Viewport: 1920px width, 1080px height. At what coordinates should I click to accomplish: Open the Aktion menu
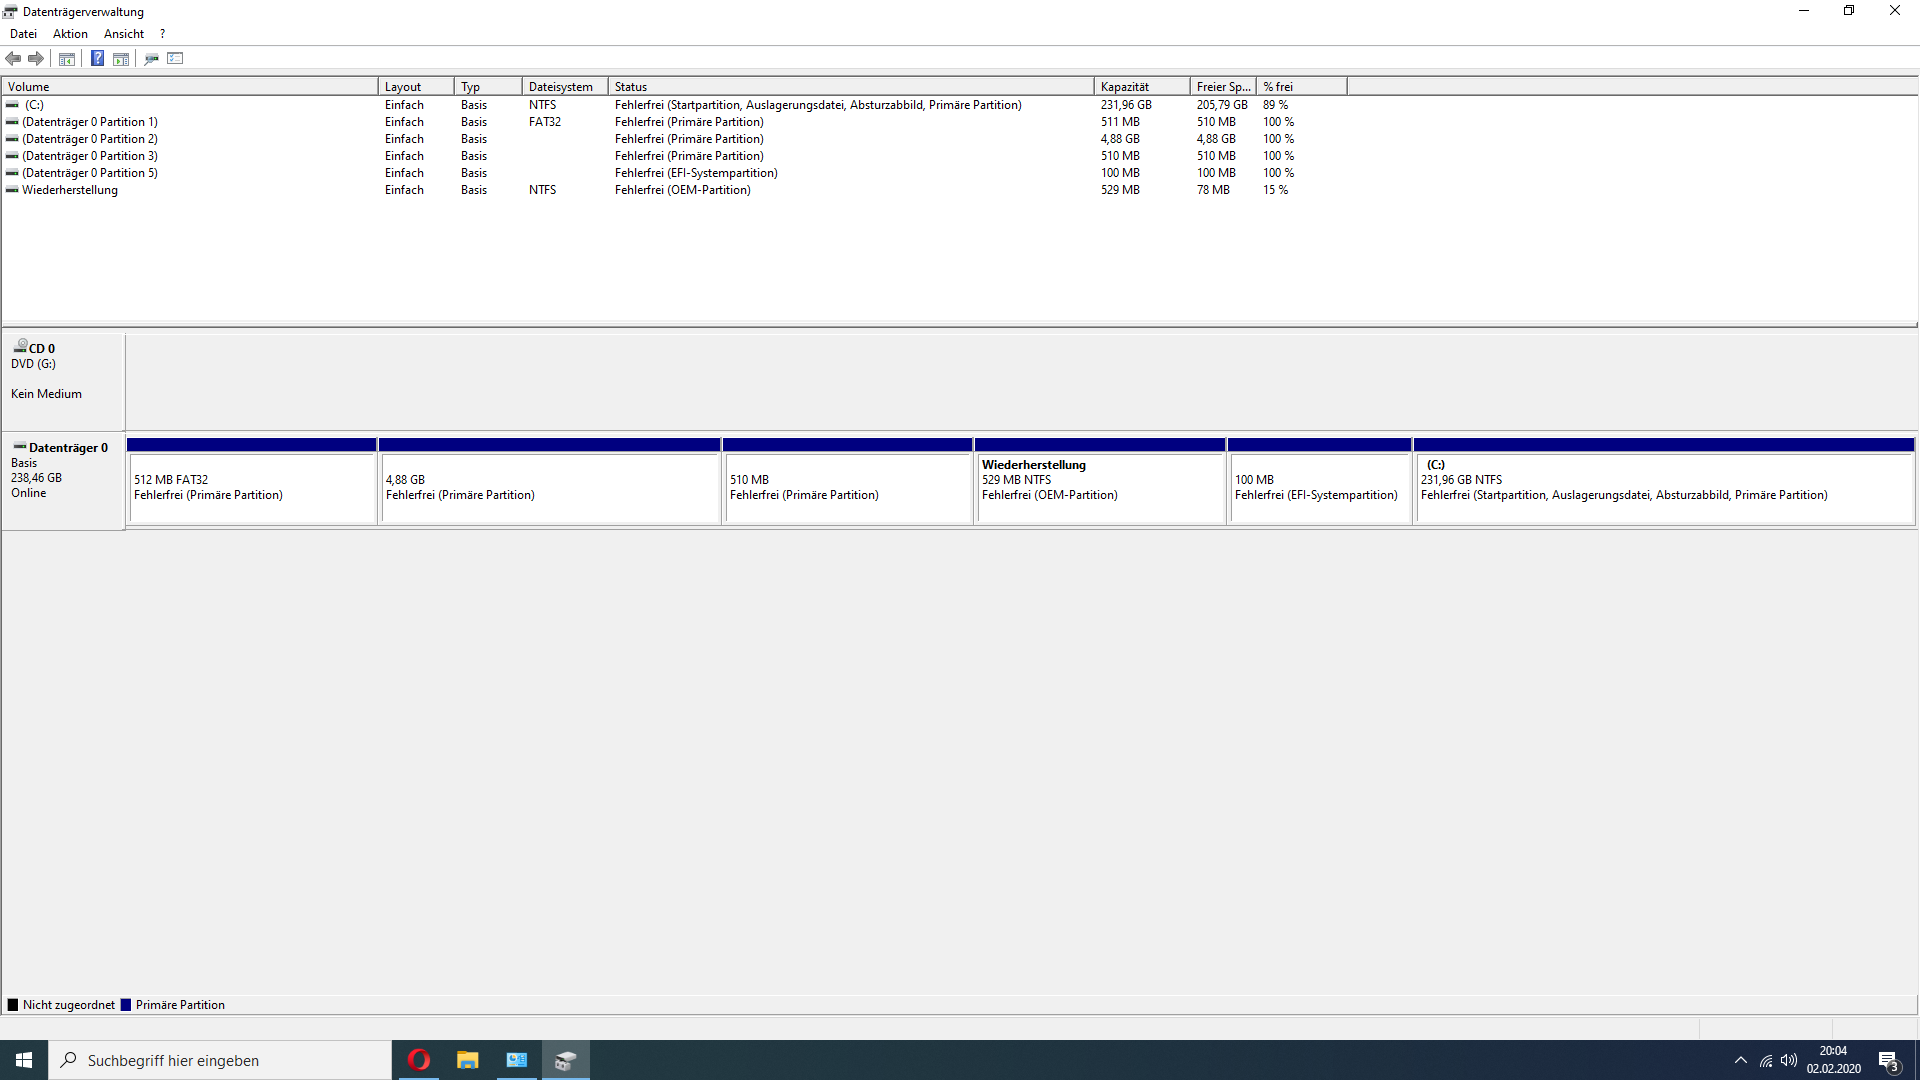[x=70, y=34]
